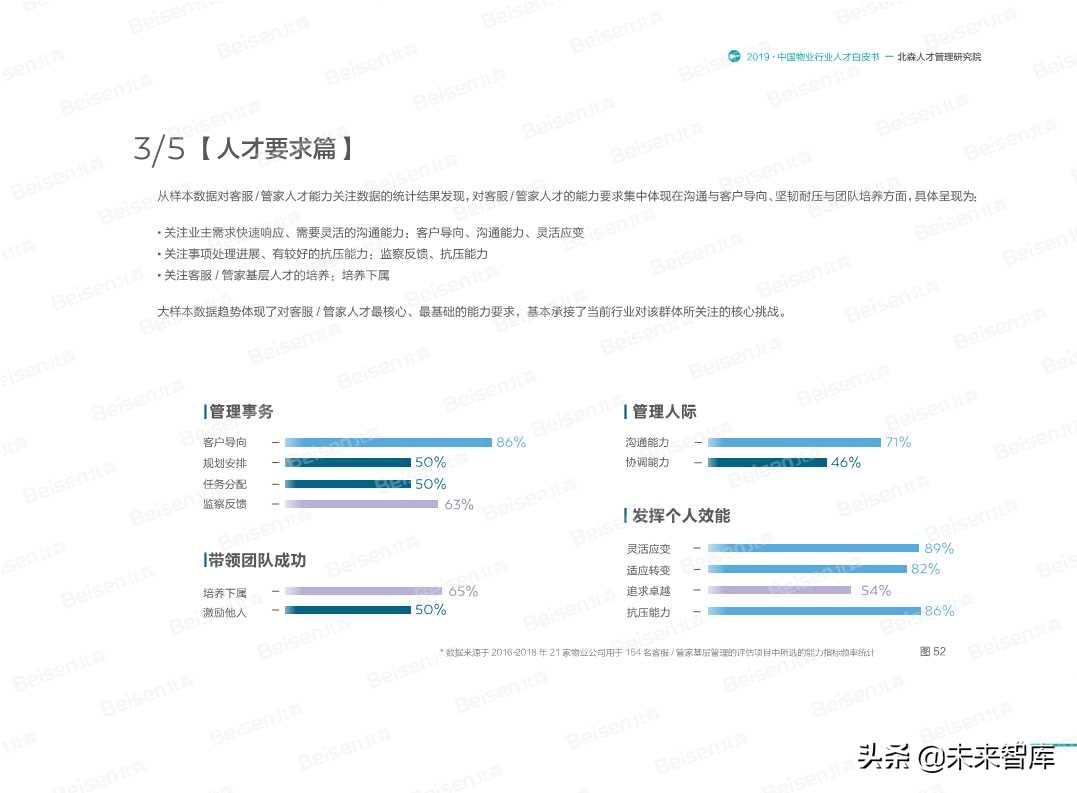
Task: Open the 3/5【人才要求篇】section heading
Action: pos(245,147)
